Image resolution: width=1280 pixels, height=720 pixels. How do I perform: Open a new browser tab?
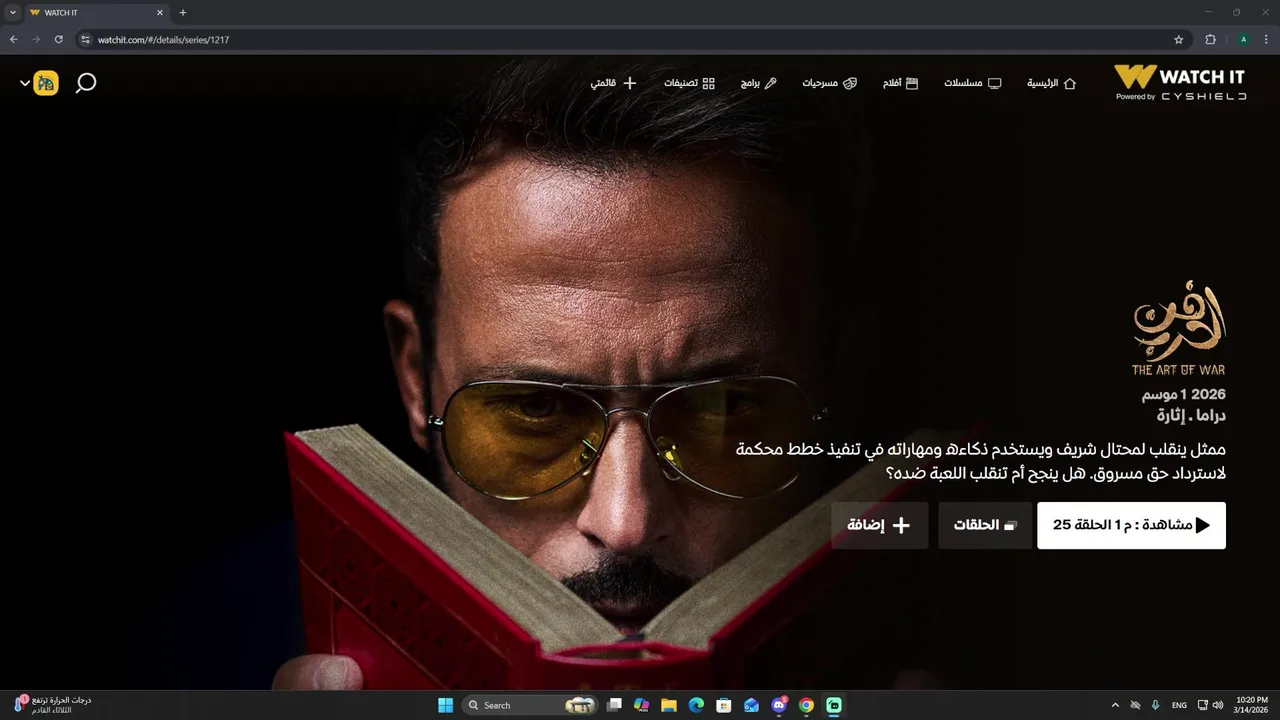(x=182, y=13)
